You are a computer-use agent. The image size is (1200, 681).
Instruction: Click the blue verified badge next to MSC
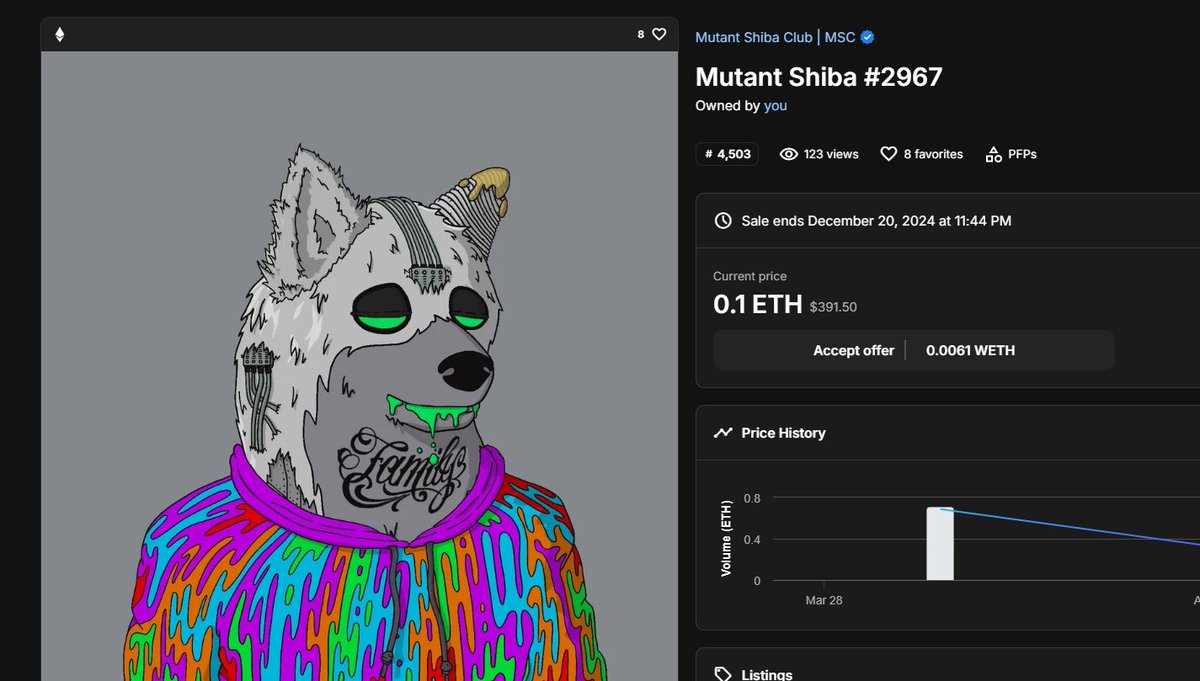[868, 37]
